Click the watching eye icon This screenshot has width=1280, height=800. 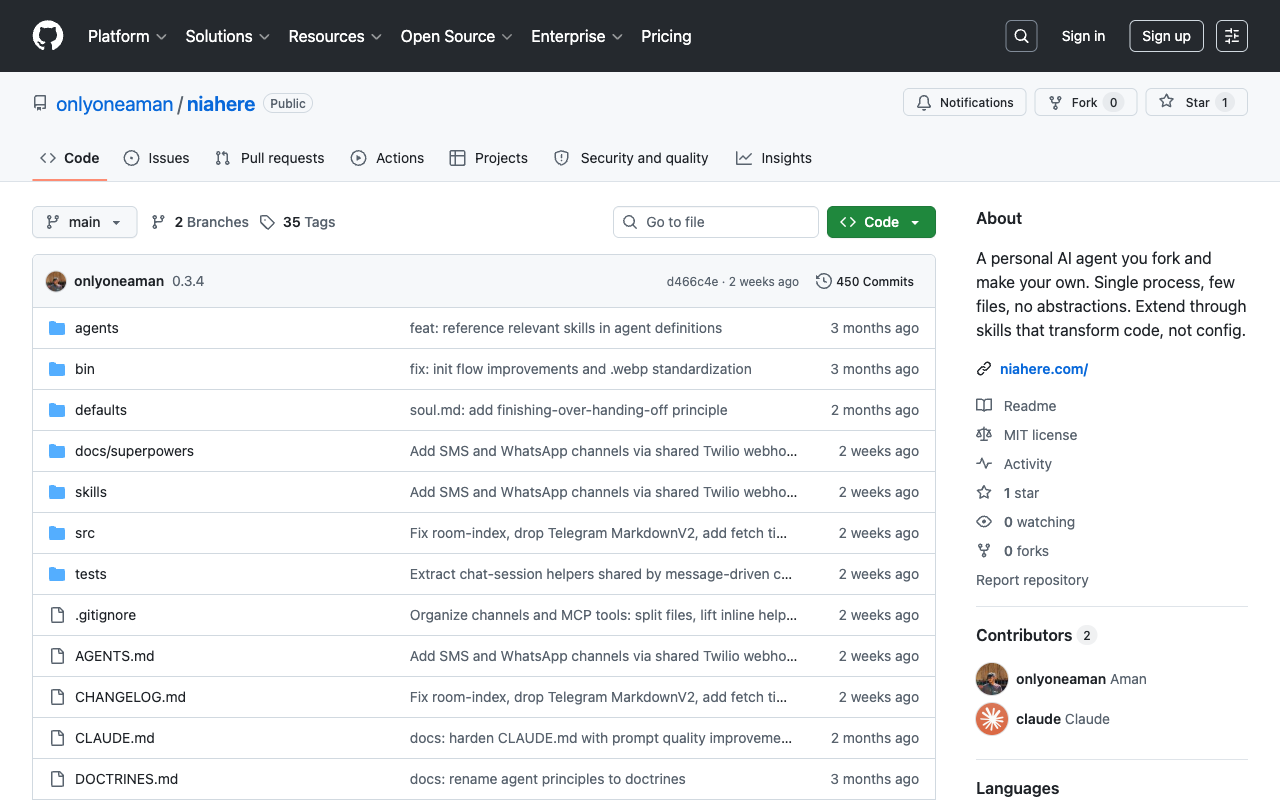tap(984, 522)
